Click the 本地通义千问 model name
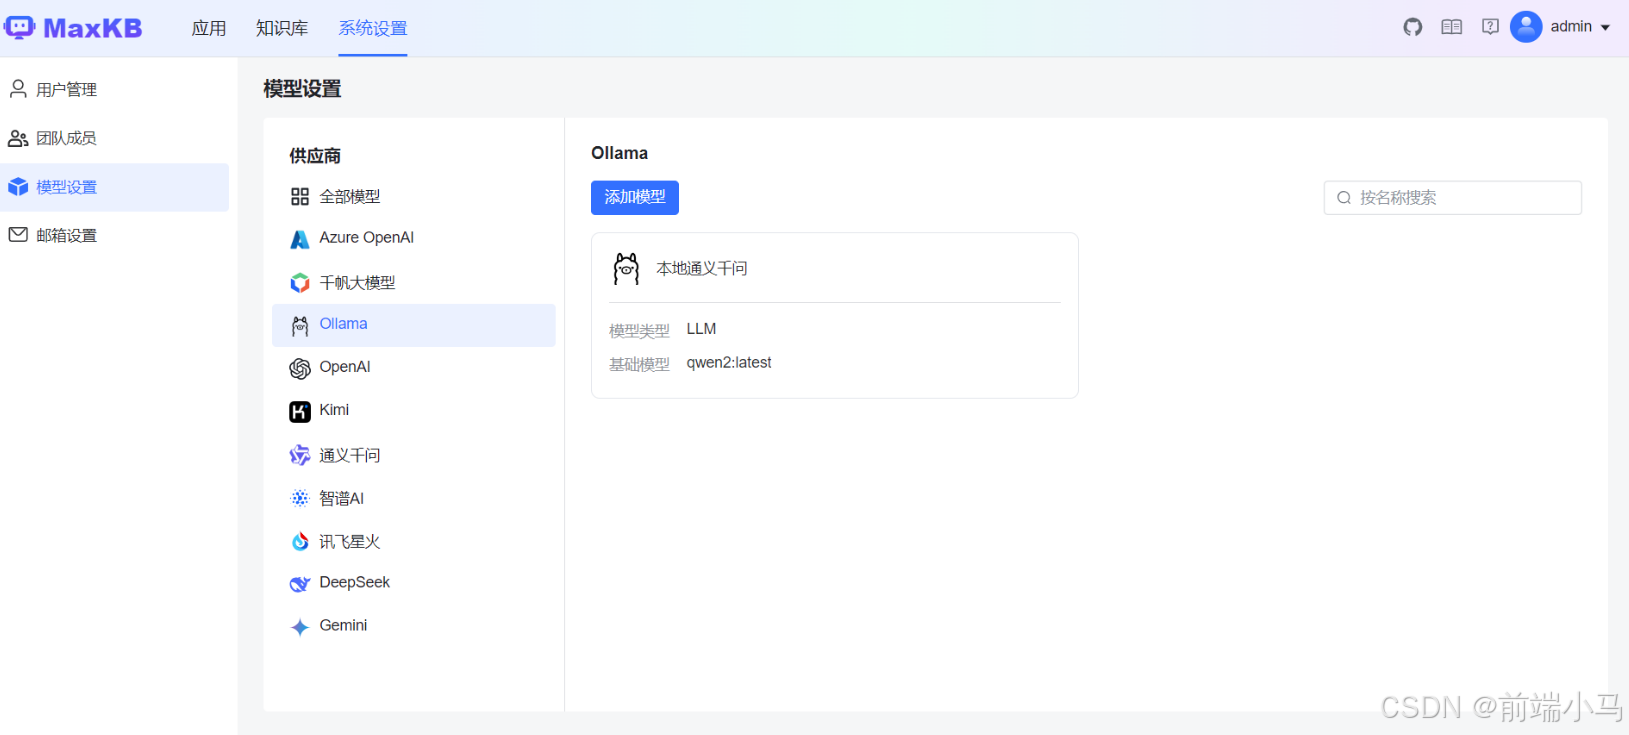Viewport: 1629px width, 735px height. (x=702, y=268)
